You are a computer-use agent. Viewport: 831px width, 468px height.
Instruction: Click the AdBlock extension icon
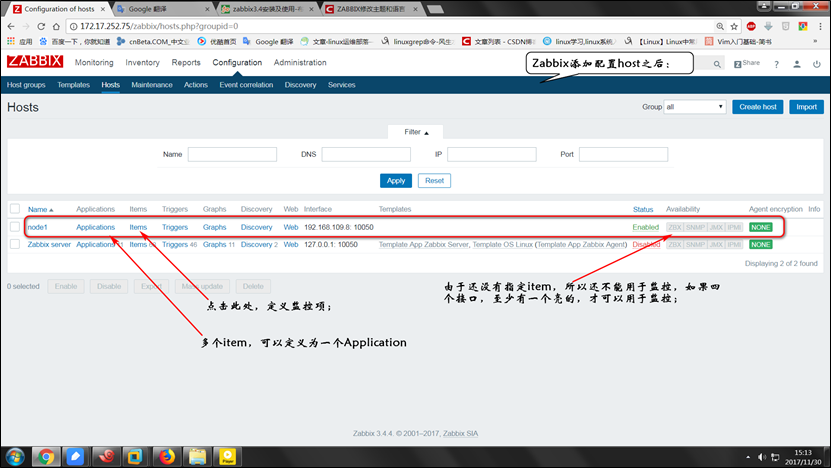(751, 26)
